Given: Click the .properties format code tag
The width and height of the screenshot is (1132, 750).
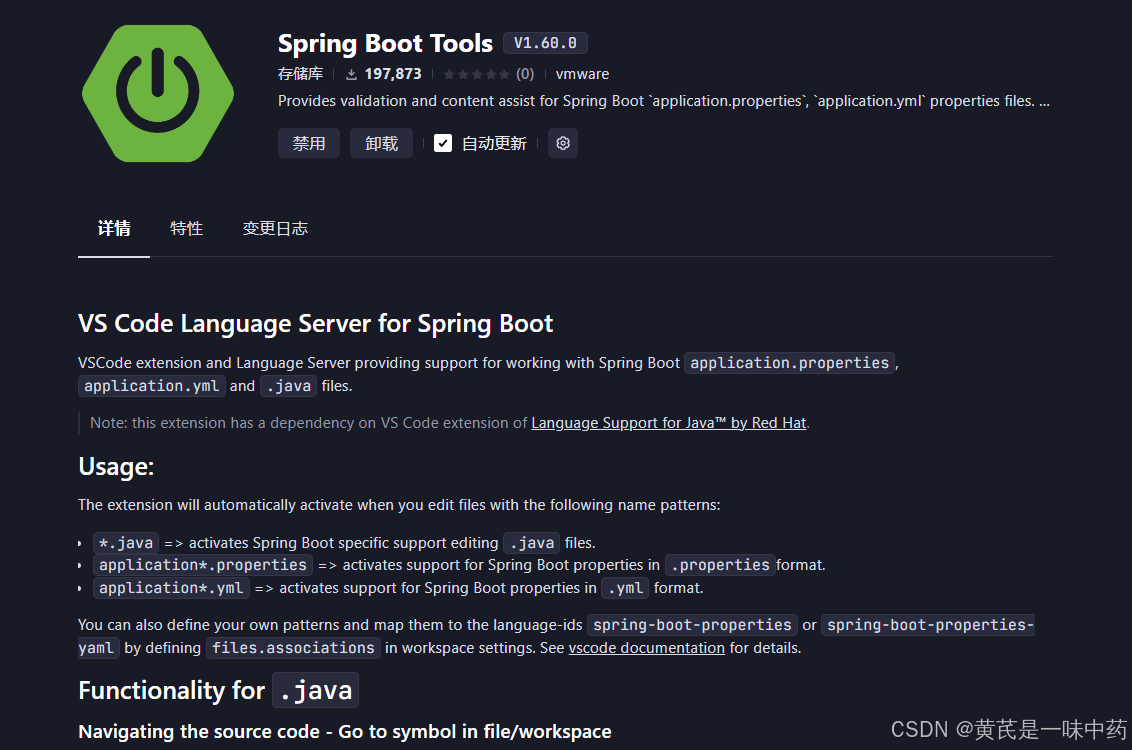Looking at the screenshot, I should coord(720,565).
